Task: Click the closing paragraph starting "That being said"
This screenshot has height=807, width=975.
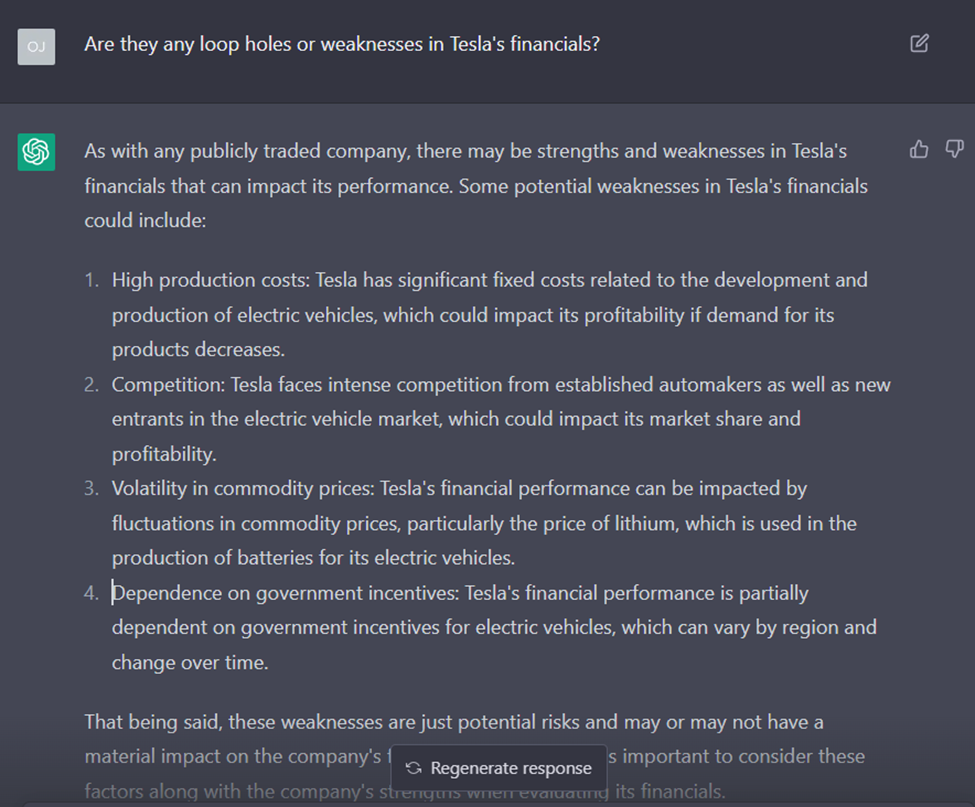Action: [x=454, y=722]
